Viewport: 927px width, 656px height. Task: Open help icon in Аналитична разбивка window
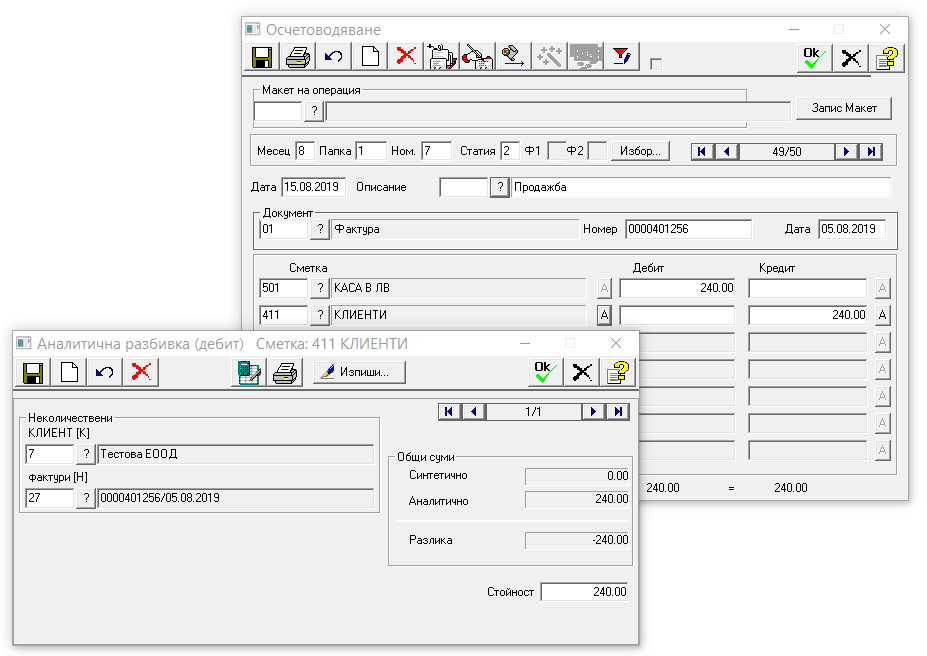[x=619, y=373]
